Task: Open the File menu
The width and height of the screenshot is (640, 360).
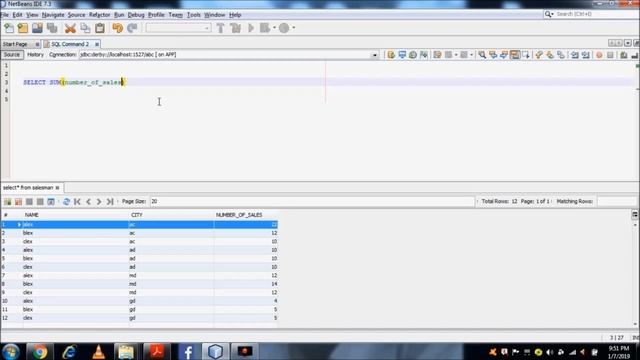Action: (4, 15)
